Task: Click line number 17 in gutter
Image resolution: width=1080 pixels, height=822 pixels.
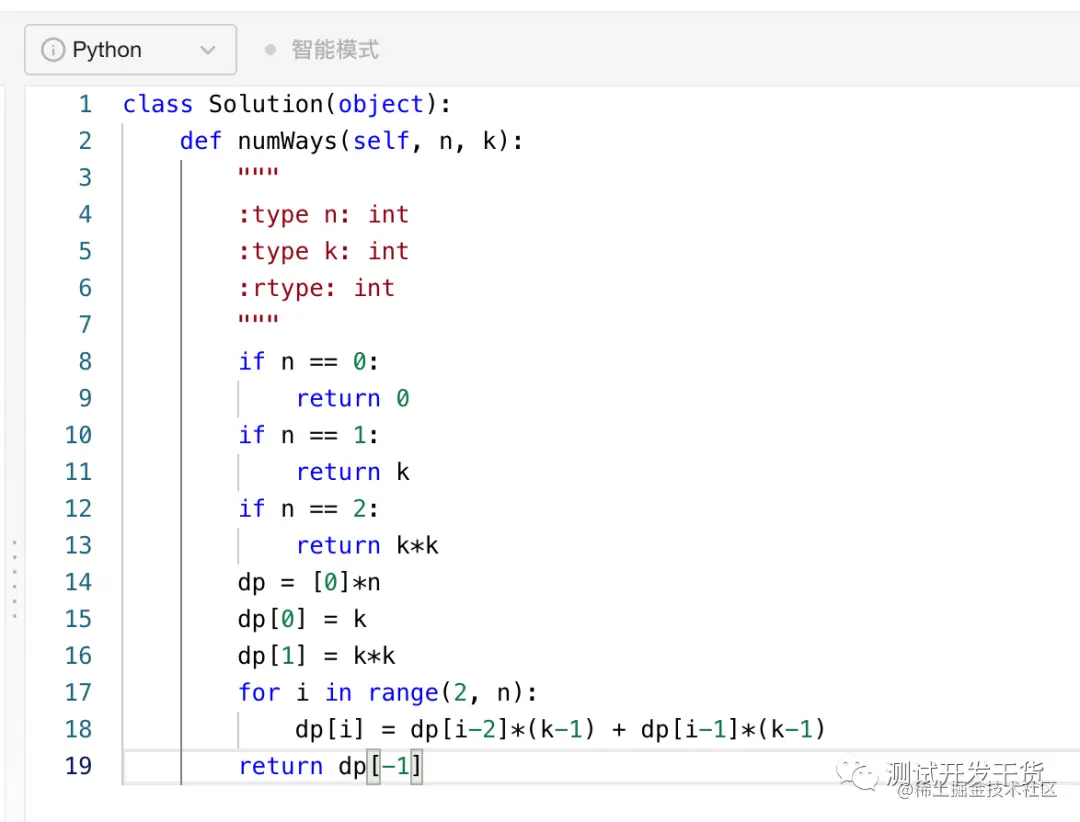Action: (x=78, y=692)
